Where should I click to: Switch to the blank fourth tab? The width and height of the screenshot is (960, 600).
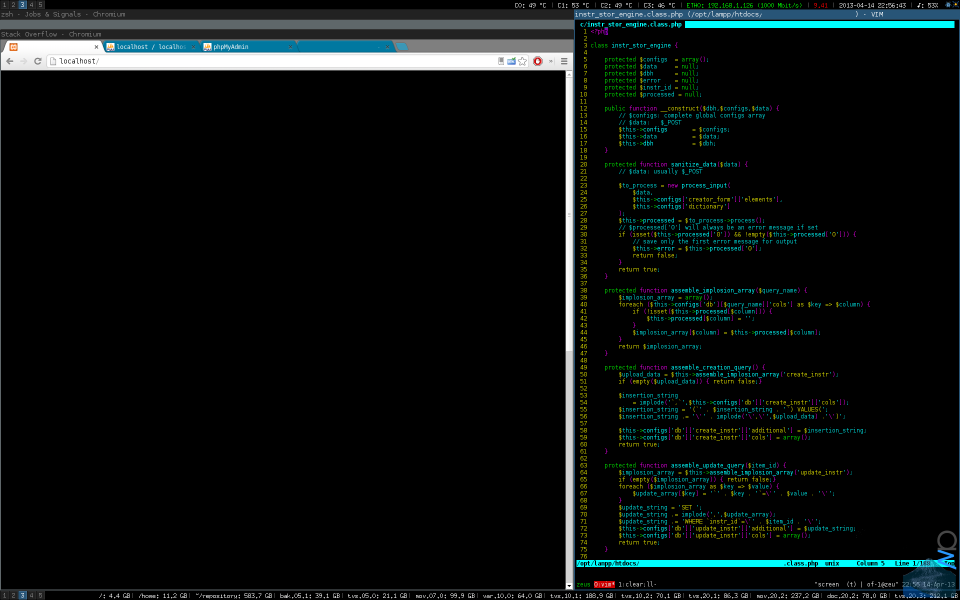coord(346,47)
